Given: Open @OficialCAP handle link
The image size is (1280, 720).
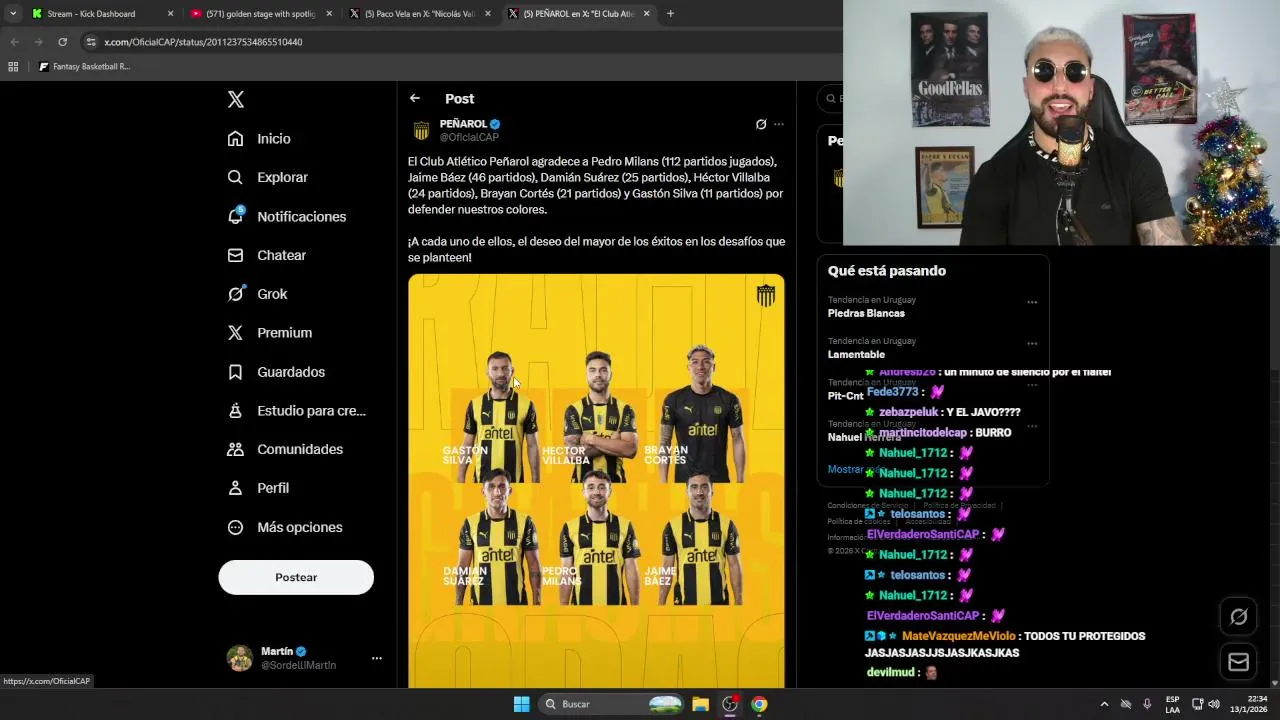Looking at the screenshot, I should point(469,137).
